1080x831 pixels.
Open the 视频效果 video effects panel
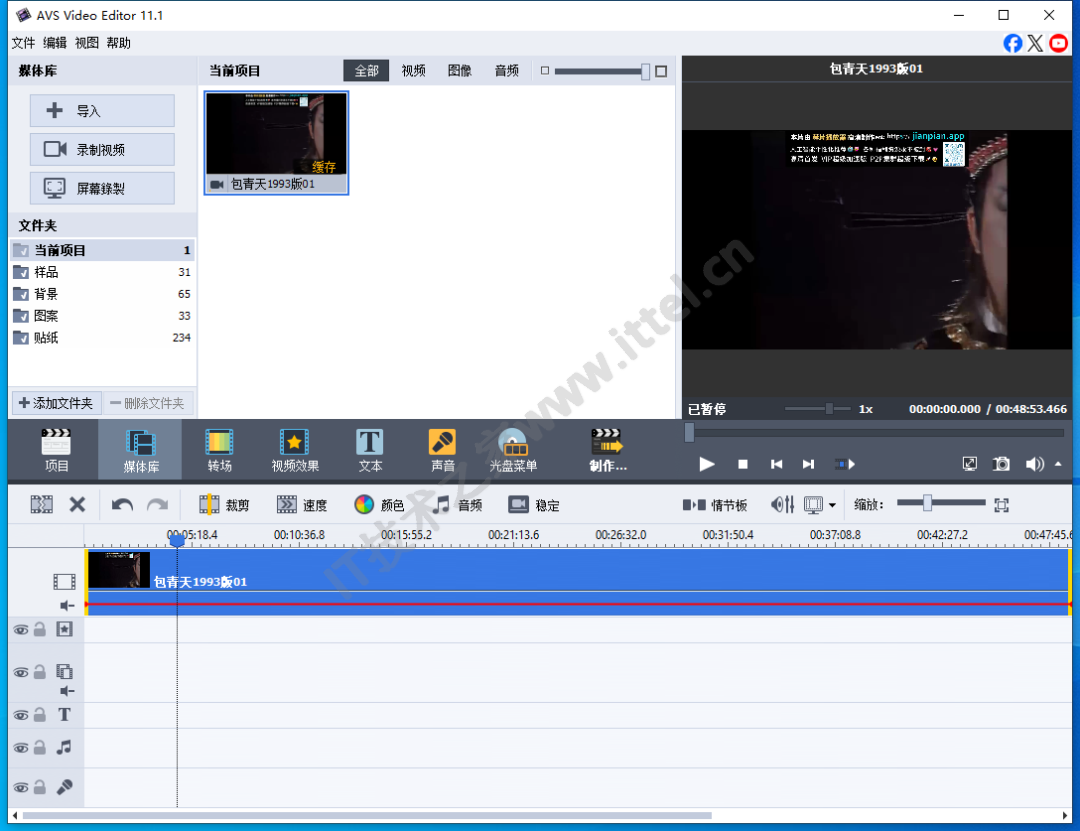click(x=295, y=450)
